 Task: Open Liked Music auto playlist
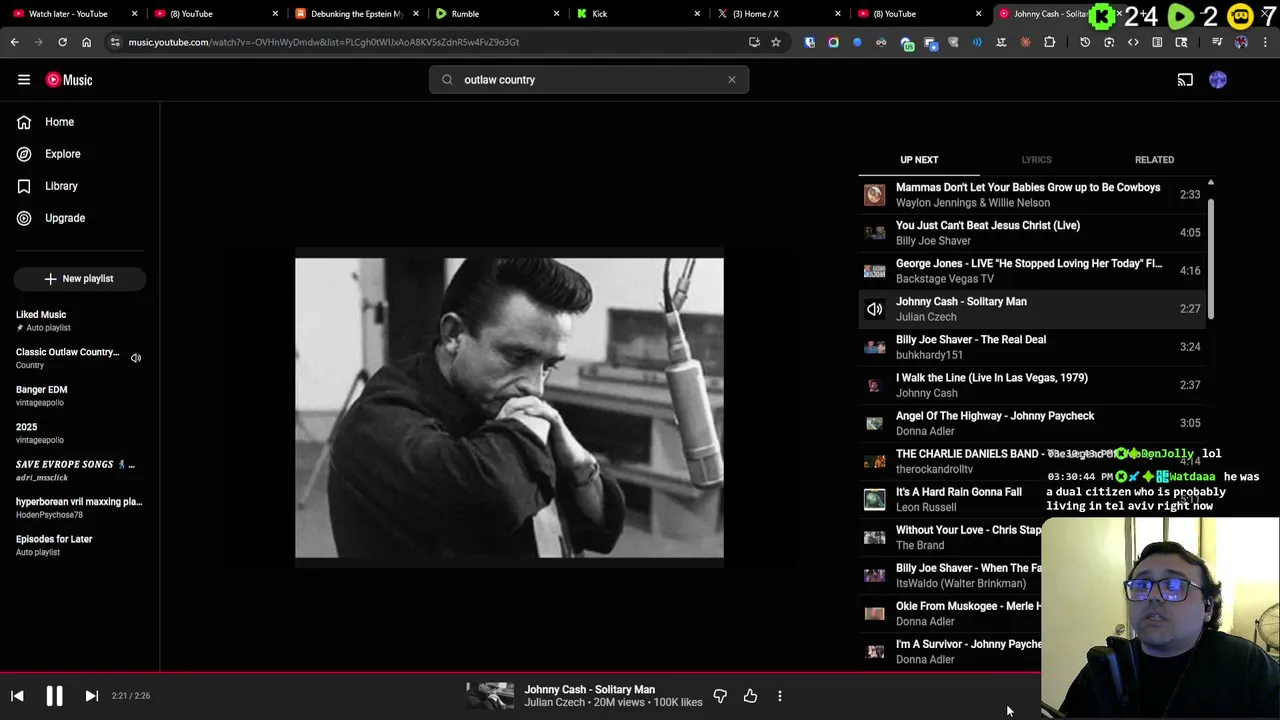pyautogui.click(x=80, y=321)
